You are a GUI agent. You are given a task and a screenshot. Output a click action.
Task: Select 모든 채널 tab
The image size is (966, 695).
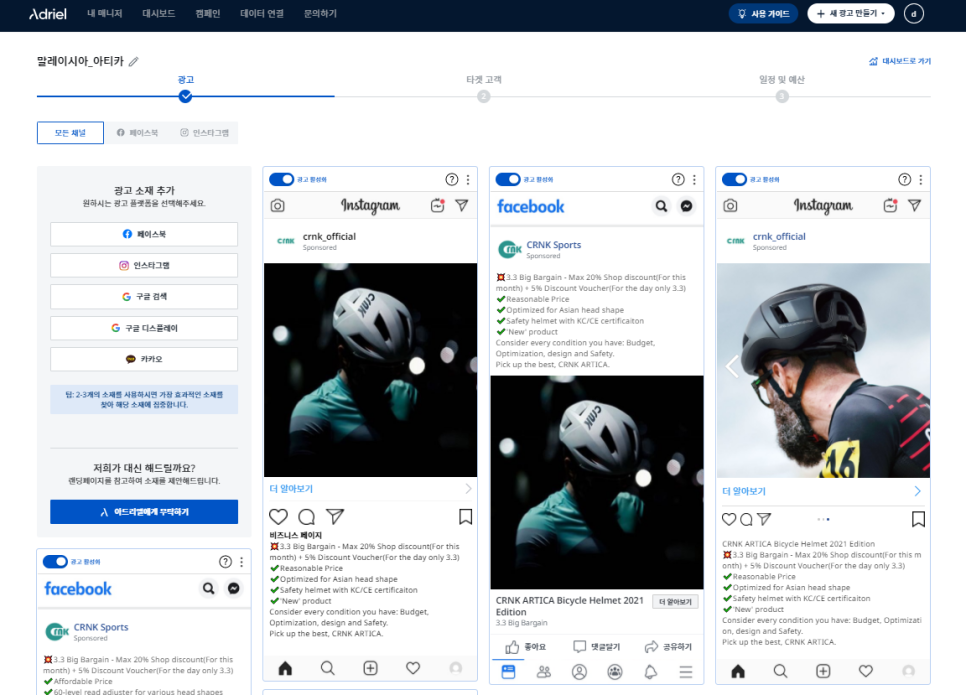[x=70, y=132]
